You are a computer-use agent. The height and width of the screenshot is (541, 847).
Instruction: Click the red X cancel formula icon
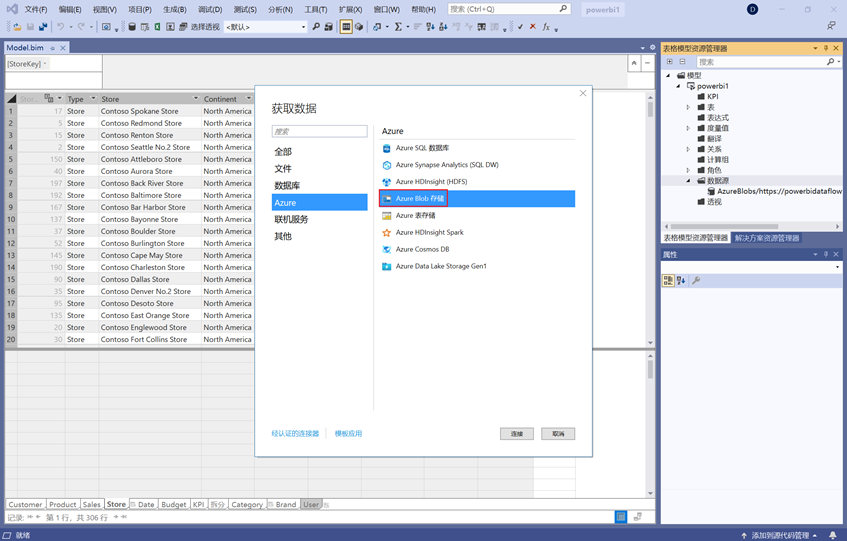point(533,26)
